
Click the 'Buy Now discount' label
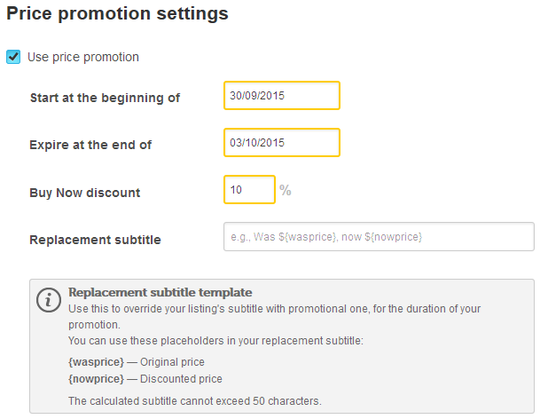[85, 192]
